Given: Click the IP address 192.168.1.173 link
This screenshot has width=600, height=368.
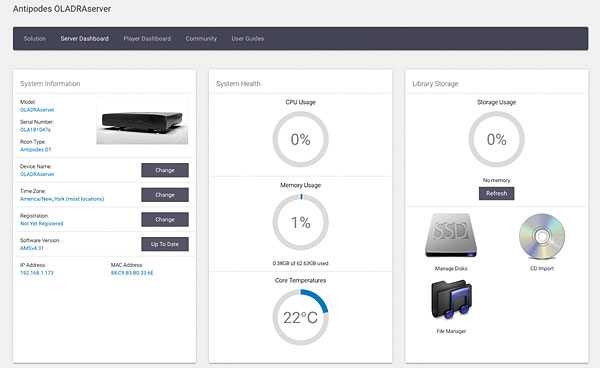Looking at the screenshot, I should pos(37,273).
